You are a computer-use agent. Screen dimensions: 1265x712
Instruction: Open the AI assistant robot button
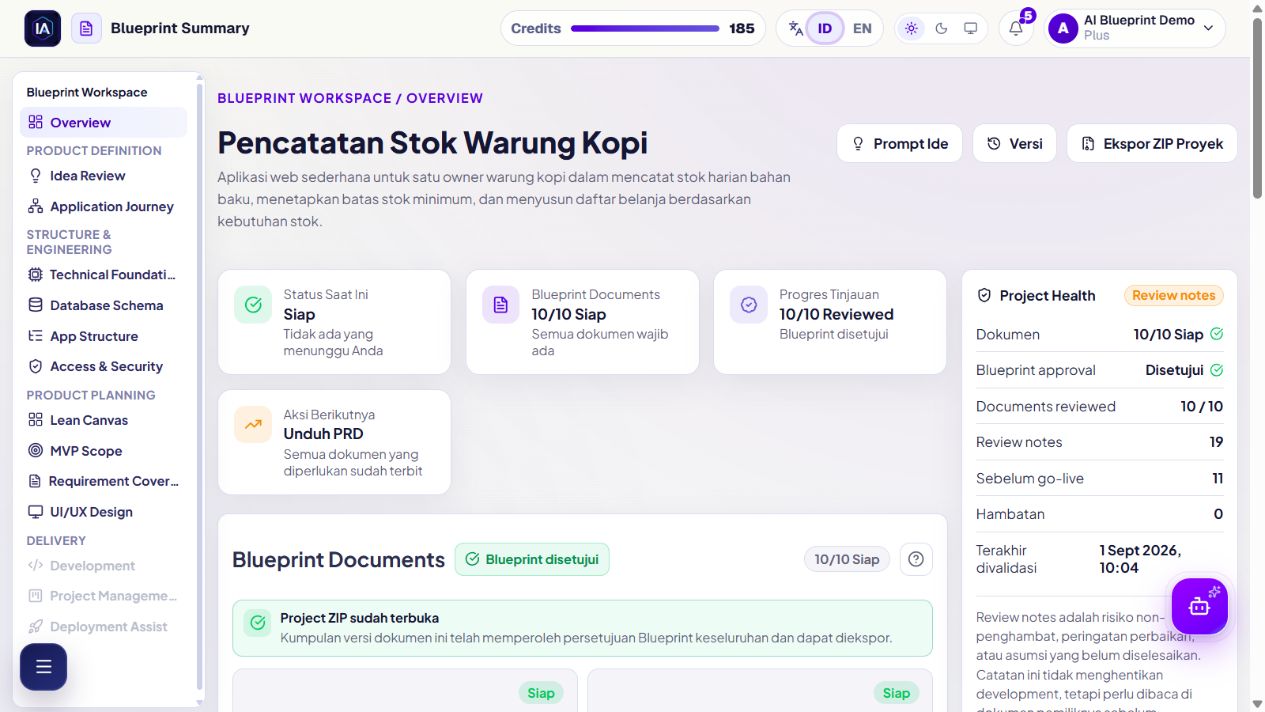[1199, 605]
